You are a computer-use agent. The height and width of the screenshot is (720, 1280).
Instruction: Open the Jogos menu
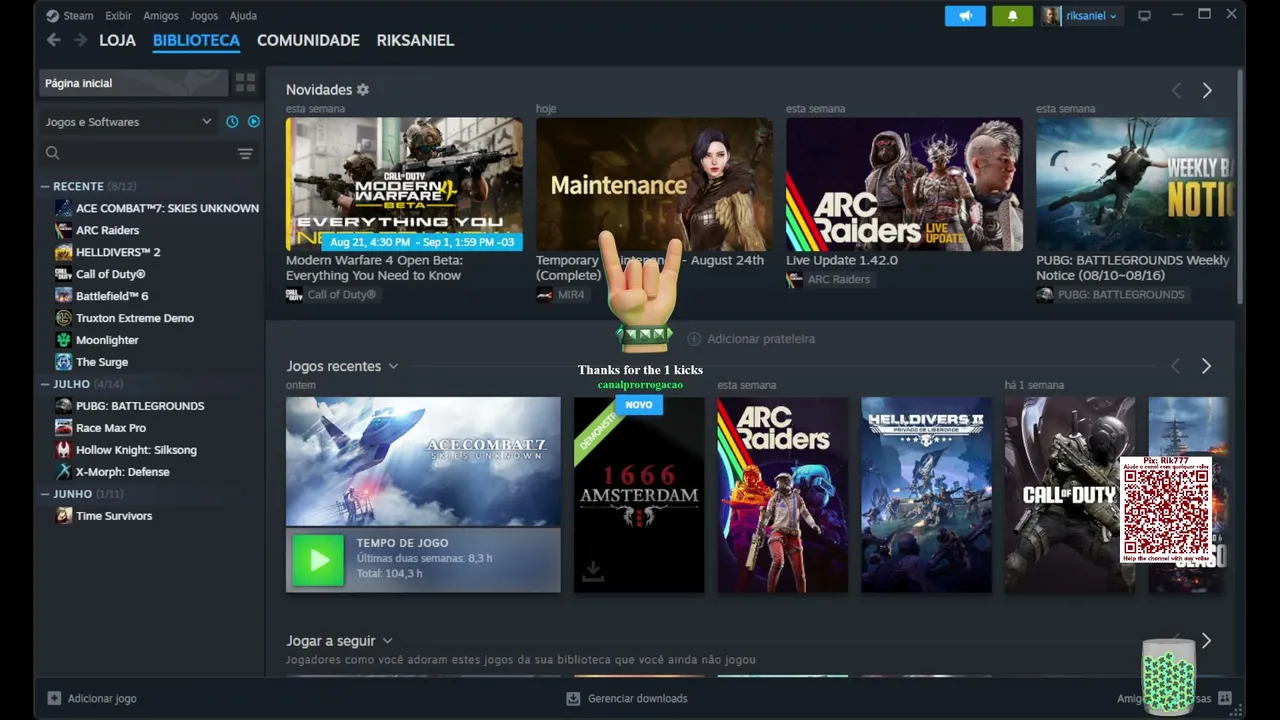[204, 16]
